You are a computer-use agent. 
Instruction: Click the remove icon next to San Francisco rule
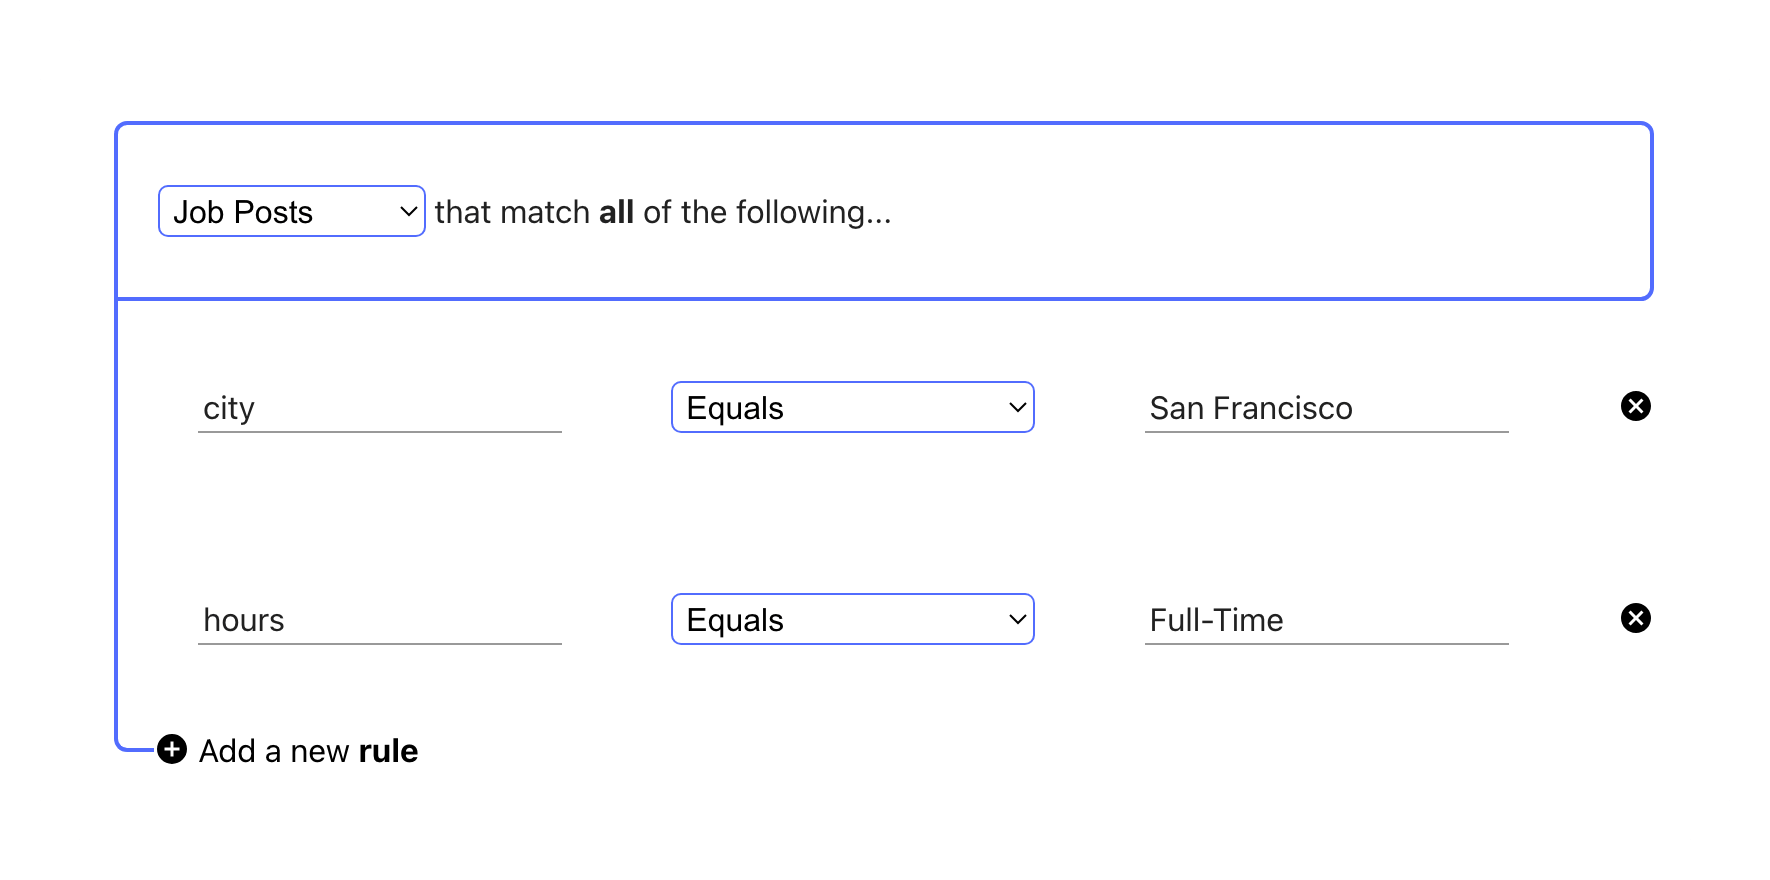click(1636, 406)
